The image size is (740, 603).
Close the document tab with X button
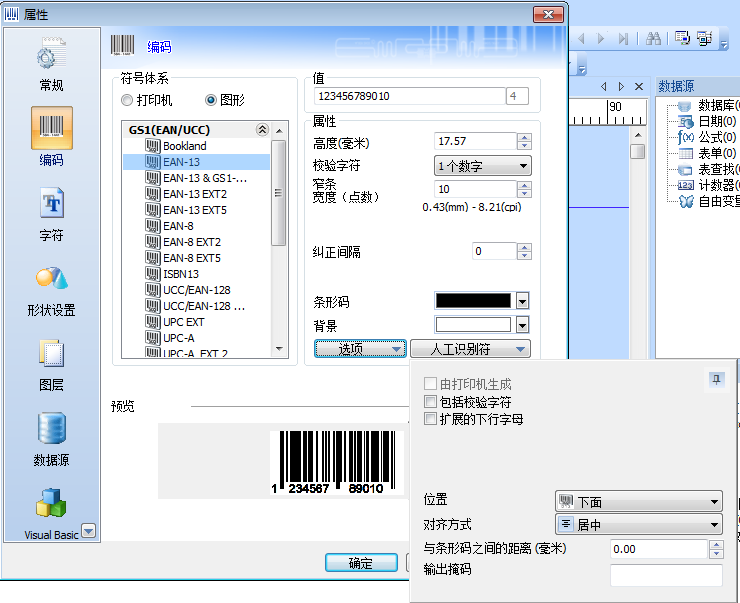[639, 86]
